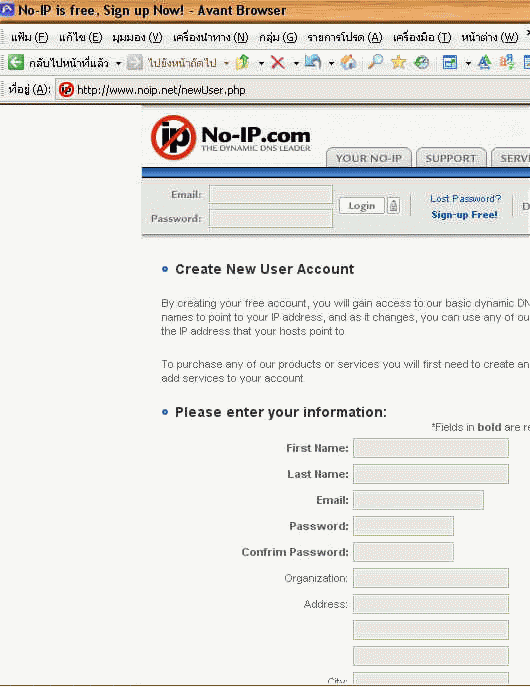
Task: Open dropdown arrow next to refresh icon
Action: coord(331,64)
